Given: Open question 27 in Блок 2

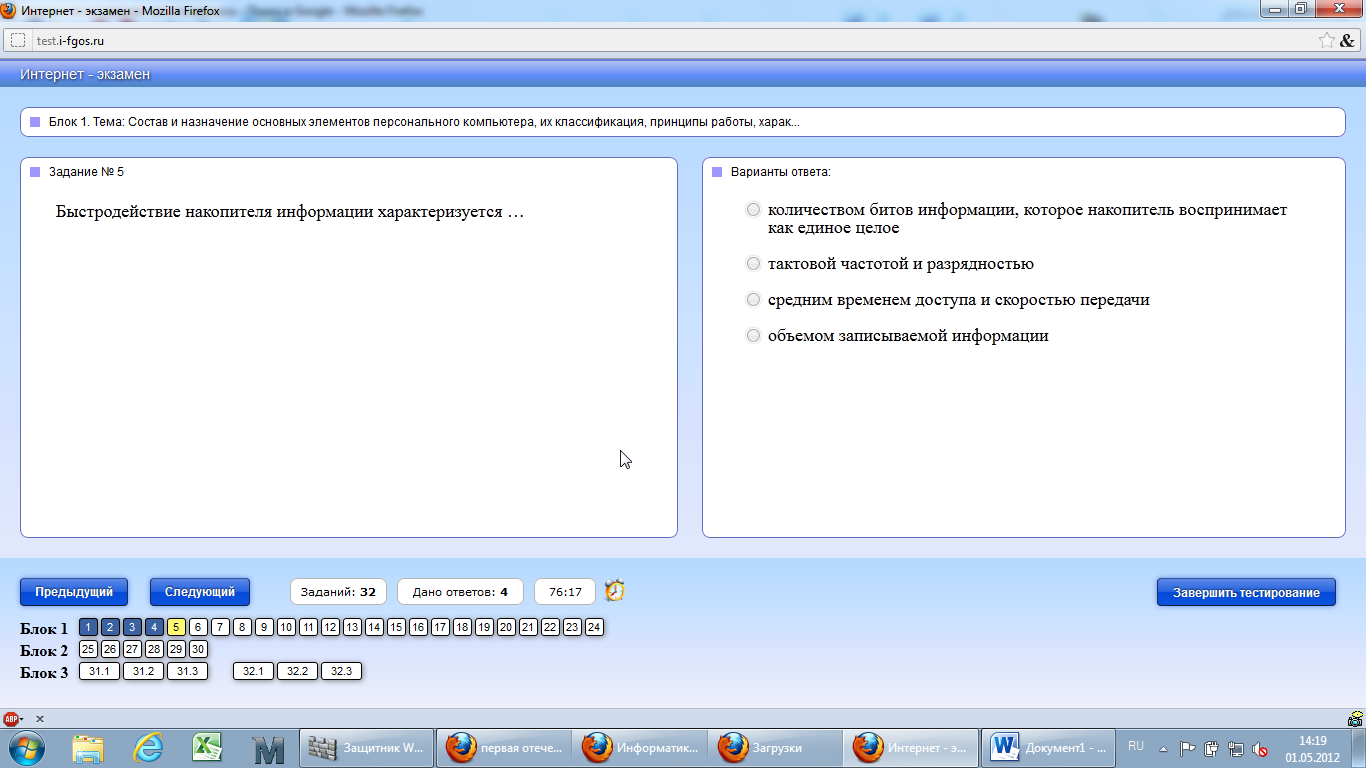Looking at the screenshot, I should 132,649.
